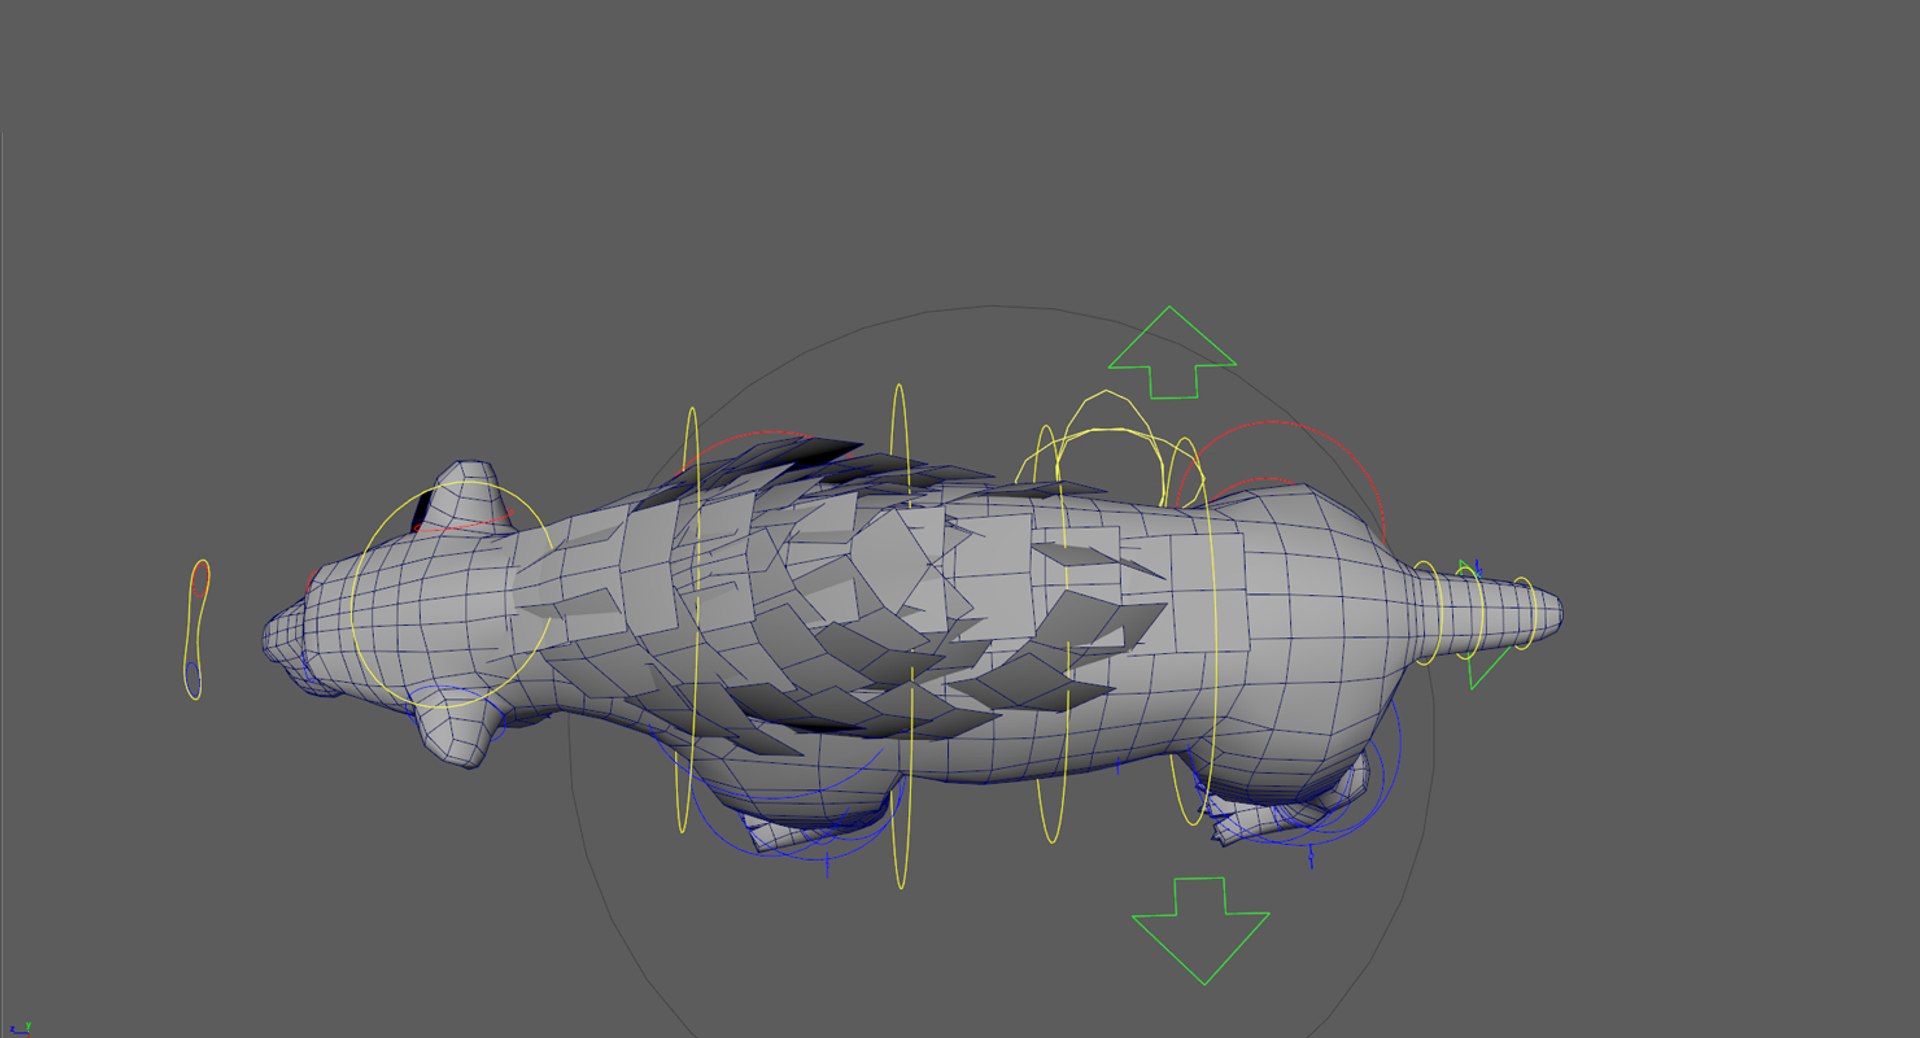Select the blue eye circle in the nose-front control
The height and width of the screenshot is (1038, 1920).
(x=193, y=680)
